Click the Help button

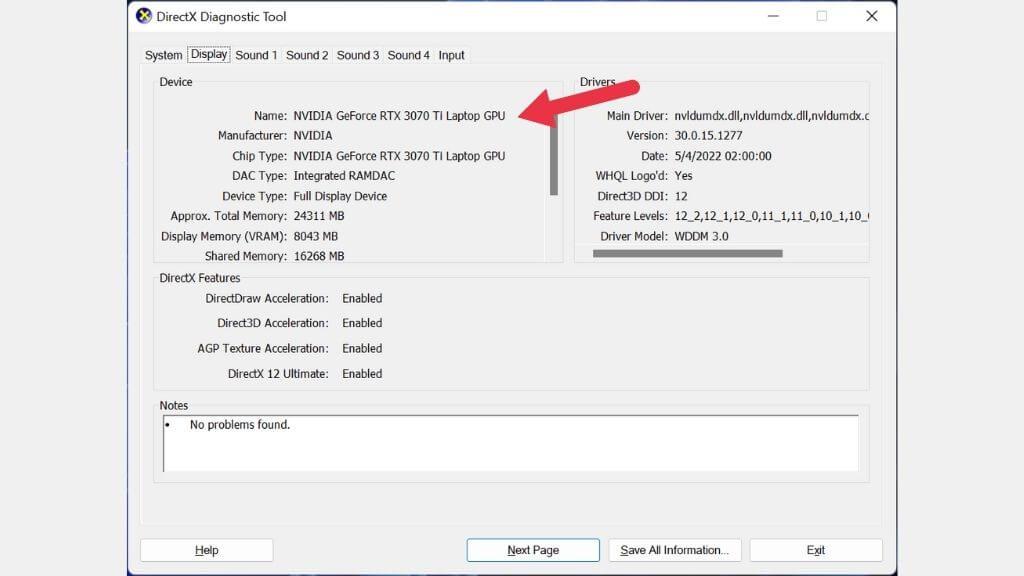click(206, 550)
